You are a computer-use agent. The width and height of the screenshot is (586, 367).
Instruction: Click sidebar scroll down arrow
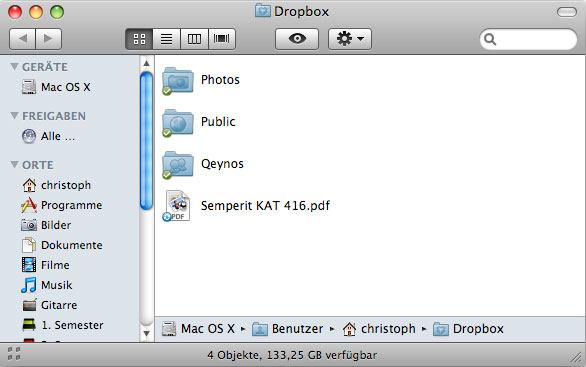pyautogui.click(x=146, y=333)
